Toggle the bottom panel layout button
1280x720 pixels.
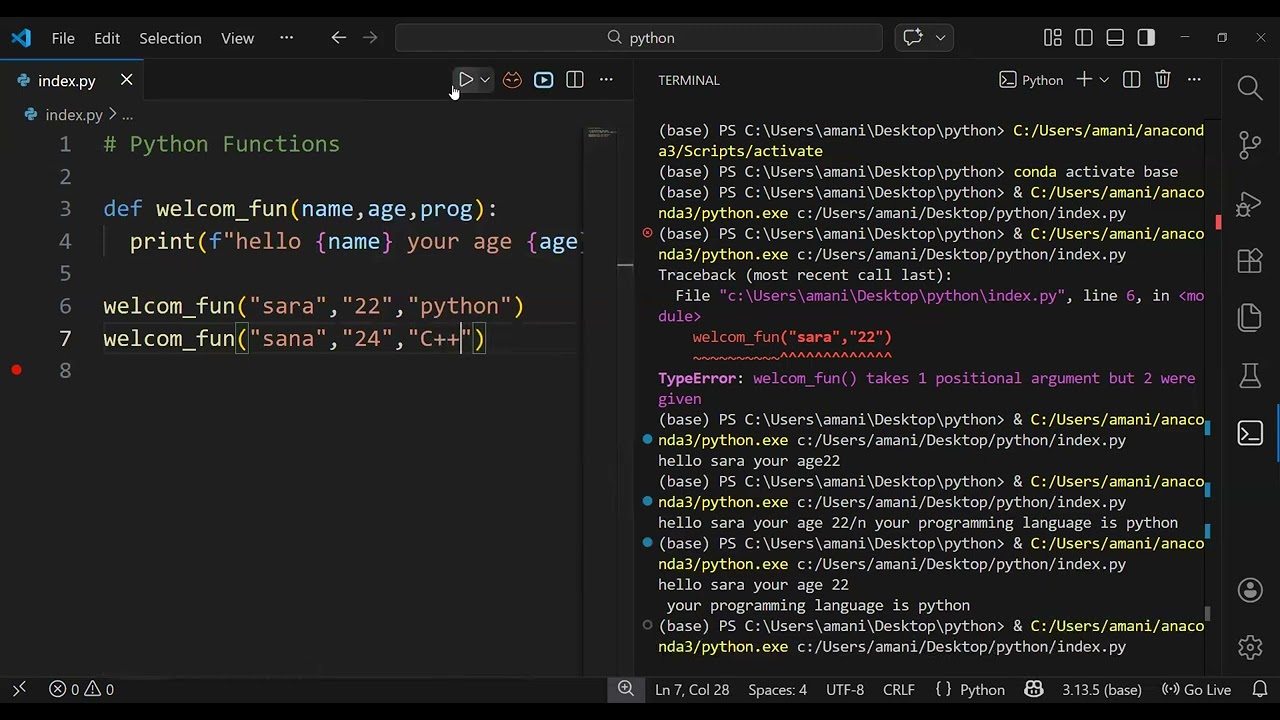coord(1115,38)
